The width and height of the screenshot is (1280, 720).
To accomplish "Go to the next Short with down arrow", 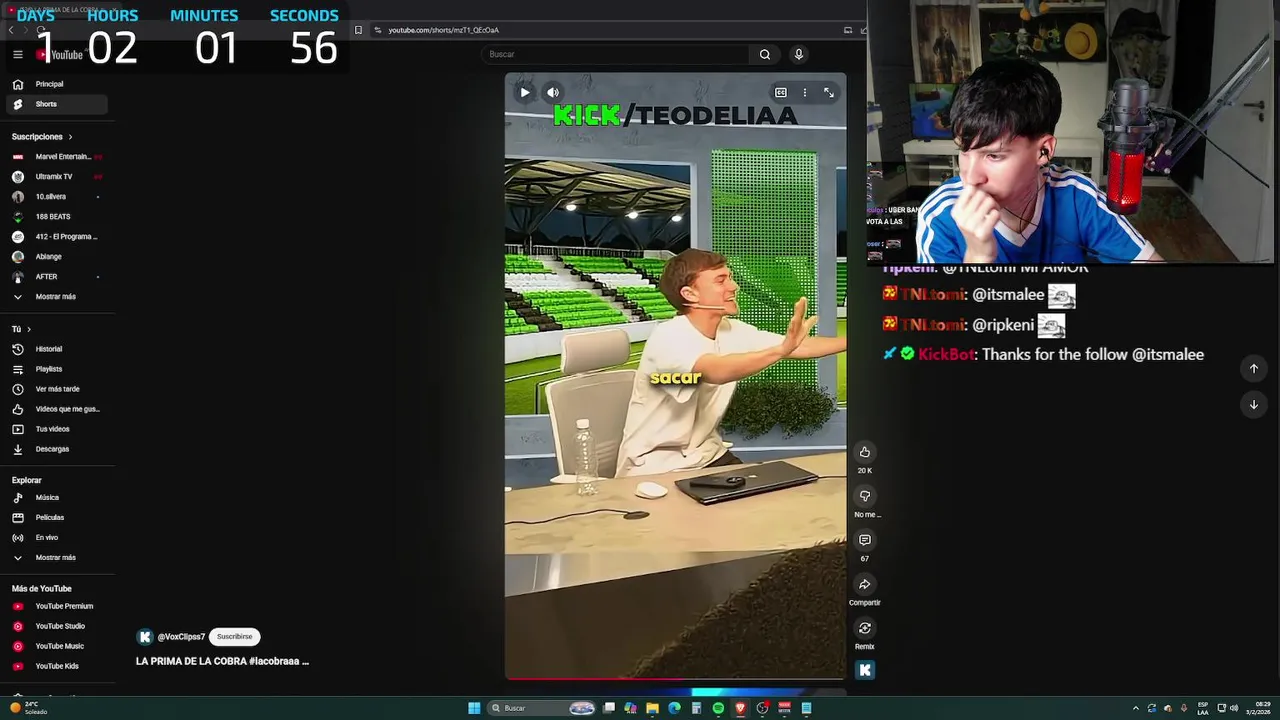I will [1254, 404].
